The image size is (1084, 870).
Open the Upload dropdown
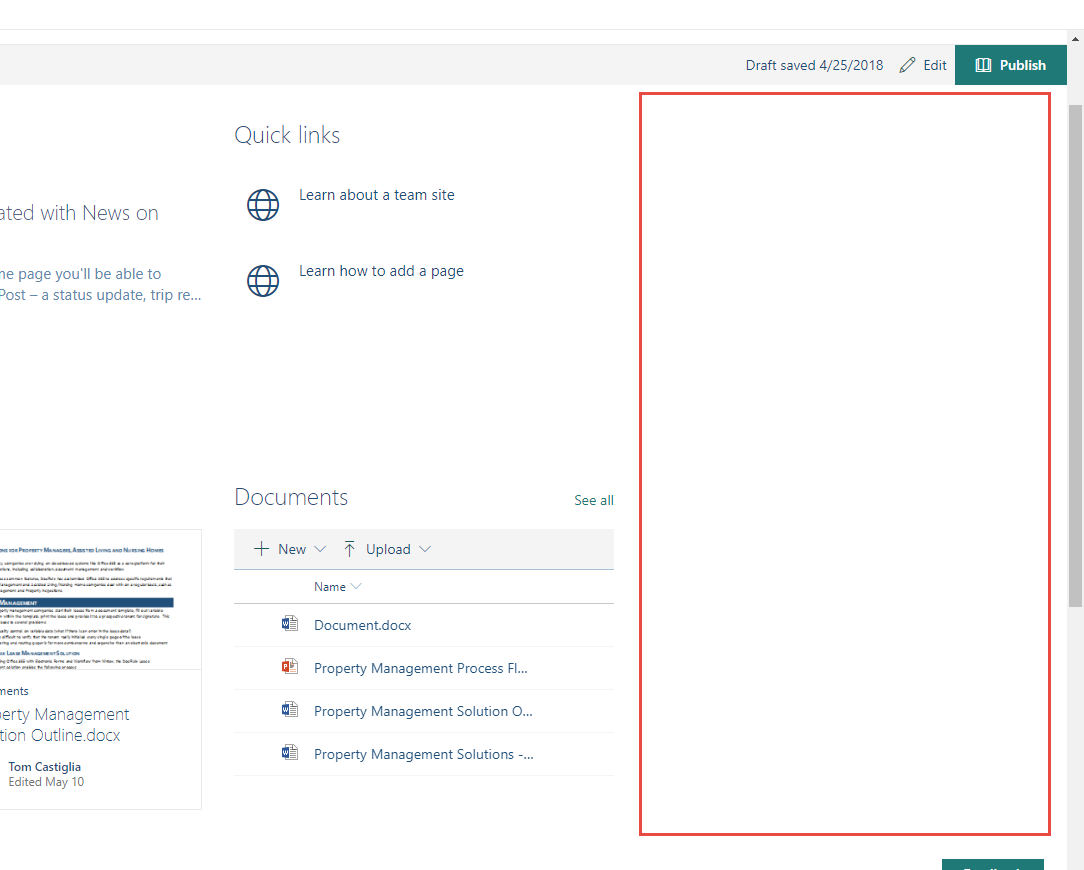pyautogui.click(x=425, y=549)
